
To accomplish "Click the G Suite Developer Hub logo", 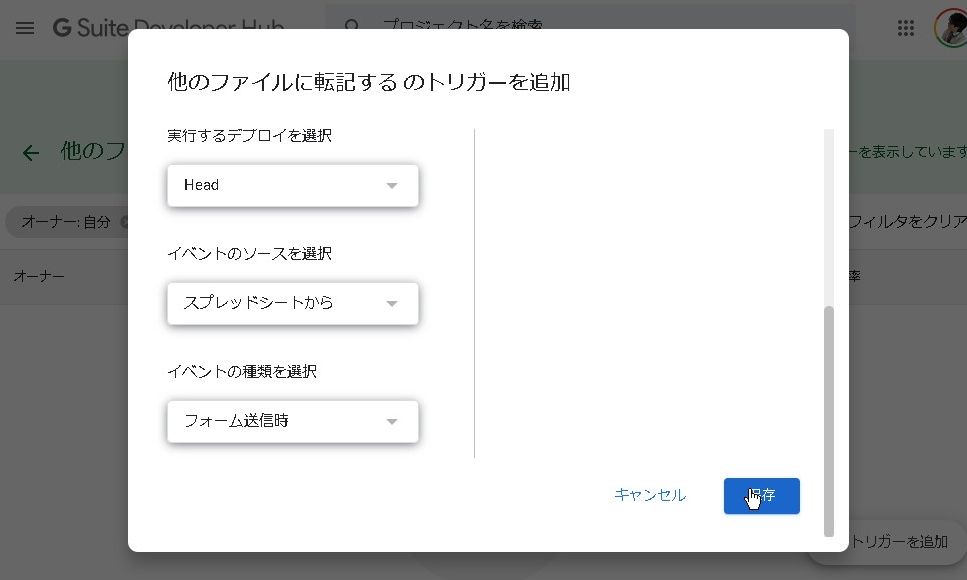I will pyautogui.click(x=168, y=28).
